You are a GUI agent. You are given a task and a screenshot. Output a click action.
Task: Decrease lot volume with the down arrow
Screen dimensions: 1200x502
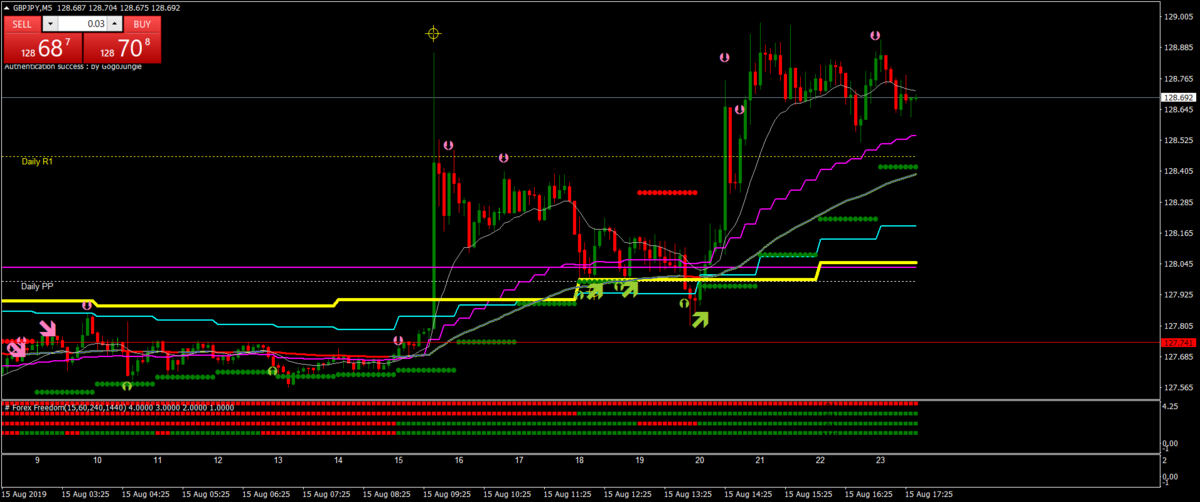(49, 23)
